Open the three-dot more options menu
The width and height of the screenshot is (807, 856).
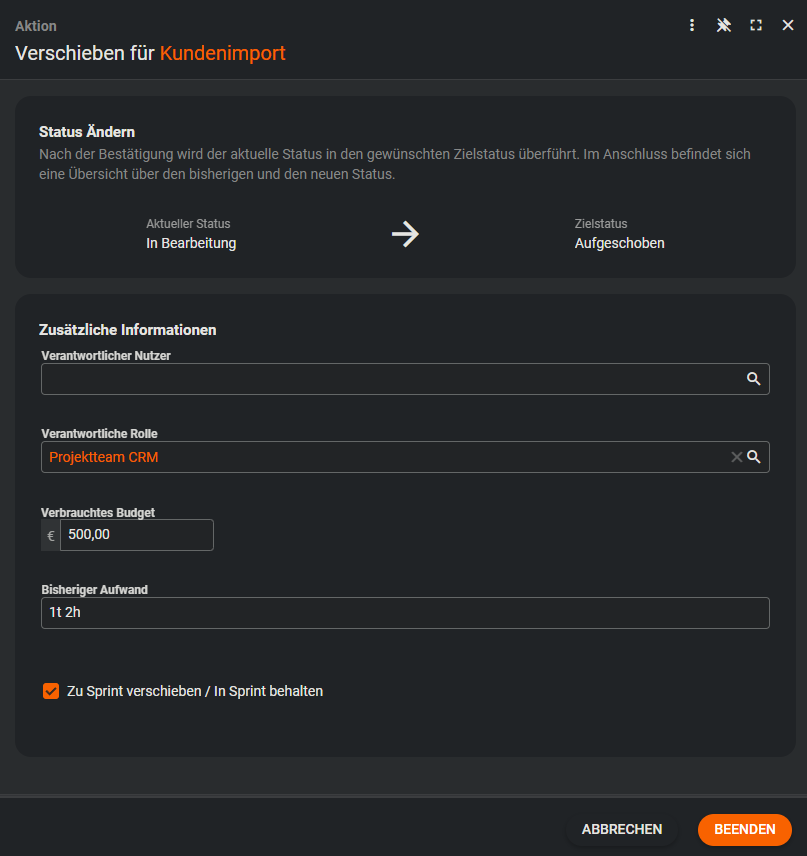pyautogui.click(x=692, y=26)
